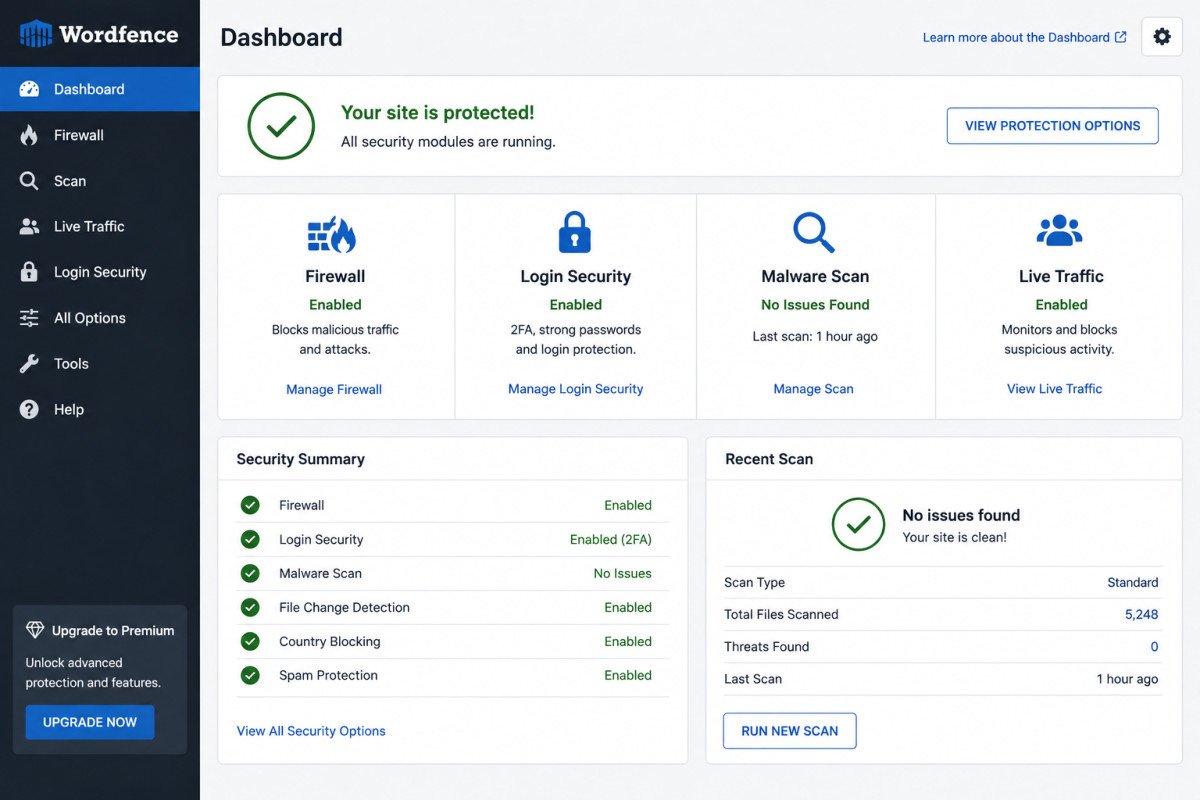Viewport: 1200px width, 800px height.
Task: Open the Manage Firewall link
Action: (x=334, y=389)
